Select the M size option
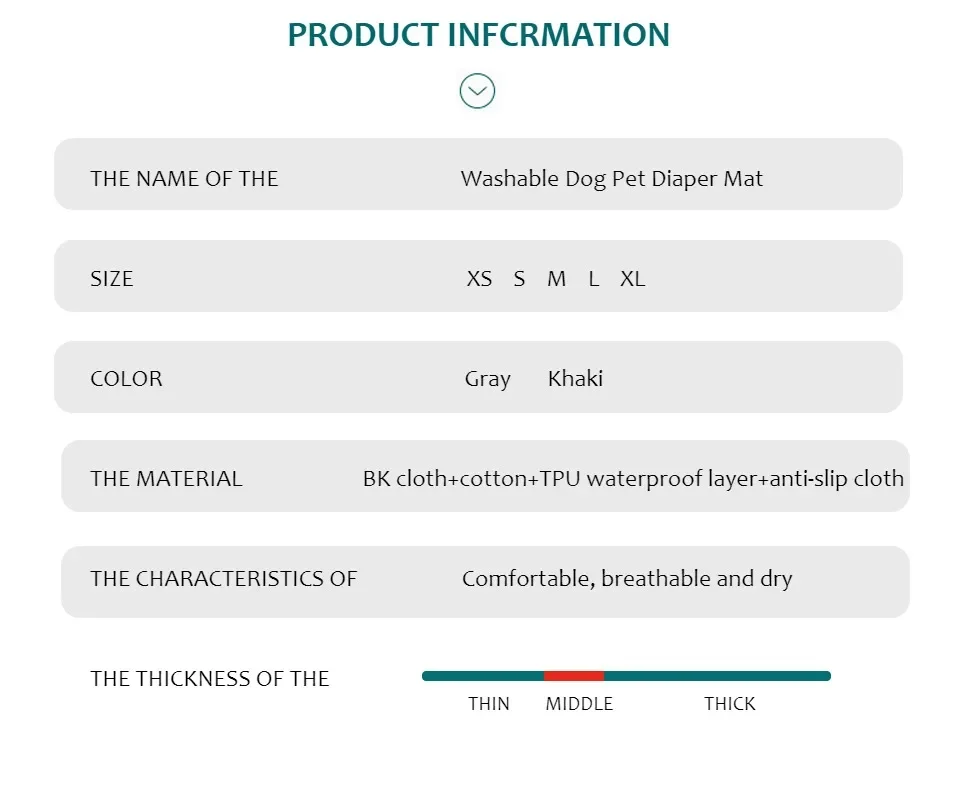 557,279
